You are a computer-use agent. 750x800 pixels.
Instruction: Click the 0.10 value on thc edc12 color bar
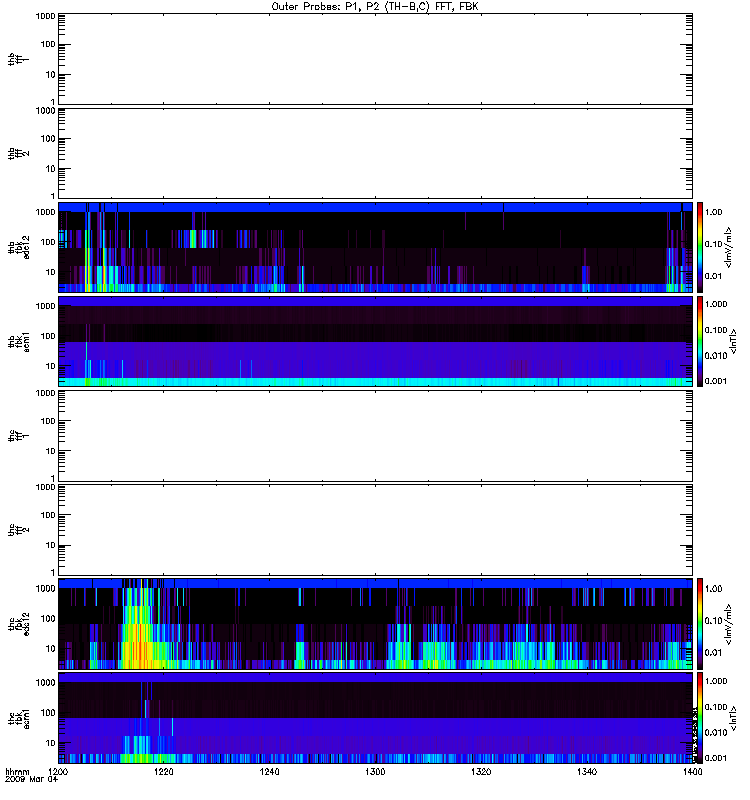point(713,620)
